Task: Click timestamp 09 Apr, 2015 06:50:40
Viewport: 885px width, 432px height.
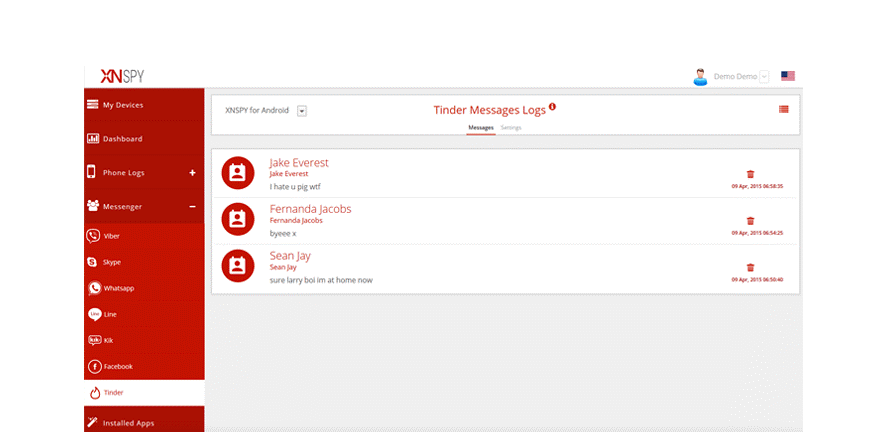Action: click(757, 280)
